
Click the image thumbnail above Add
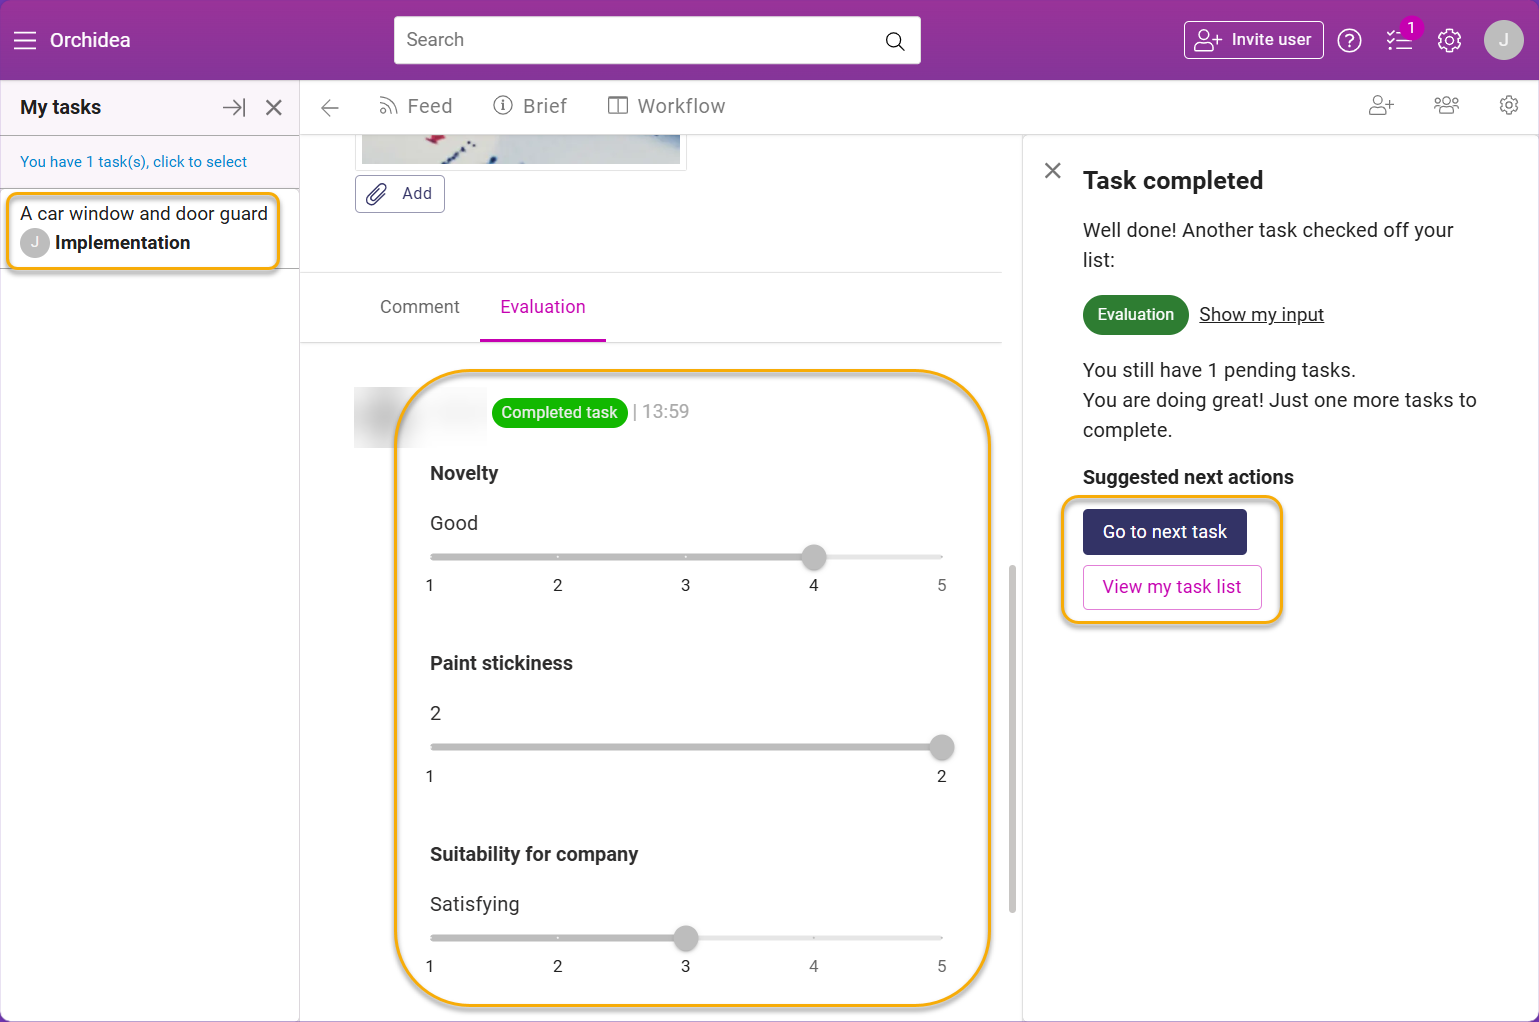pos(521,149)
